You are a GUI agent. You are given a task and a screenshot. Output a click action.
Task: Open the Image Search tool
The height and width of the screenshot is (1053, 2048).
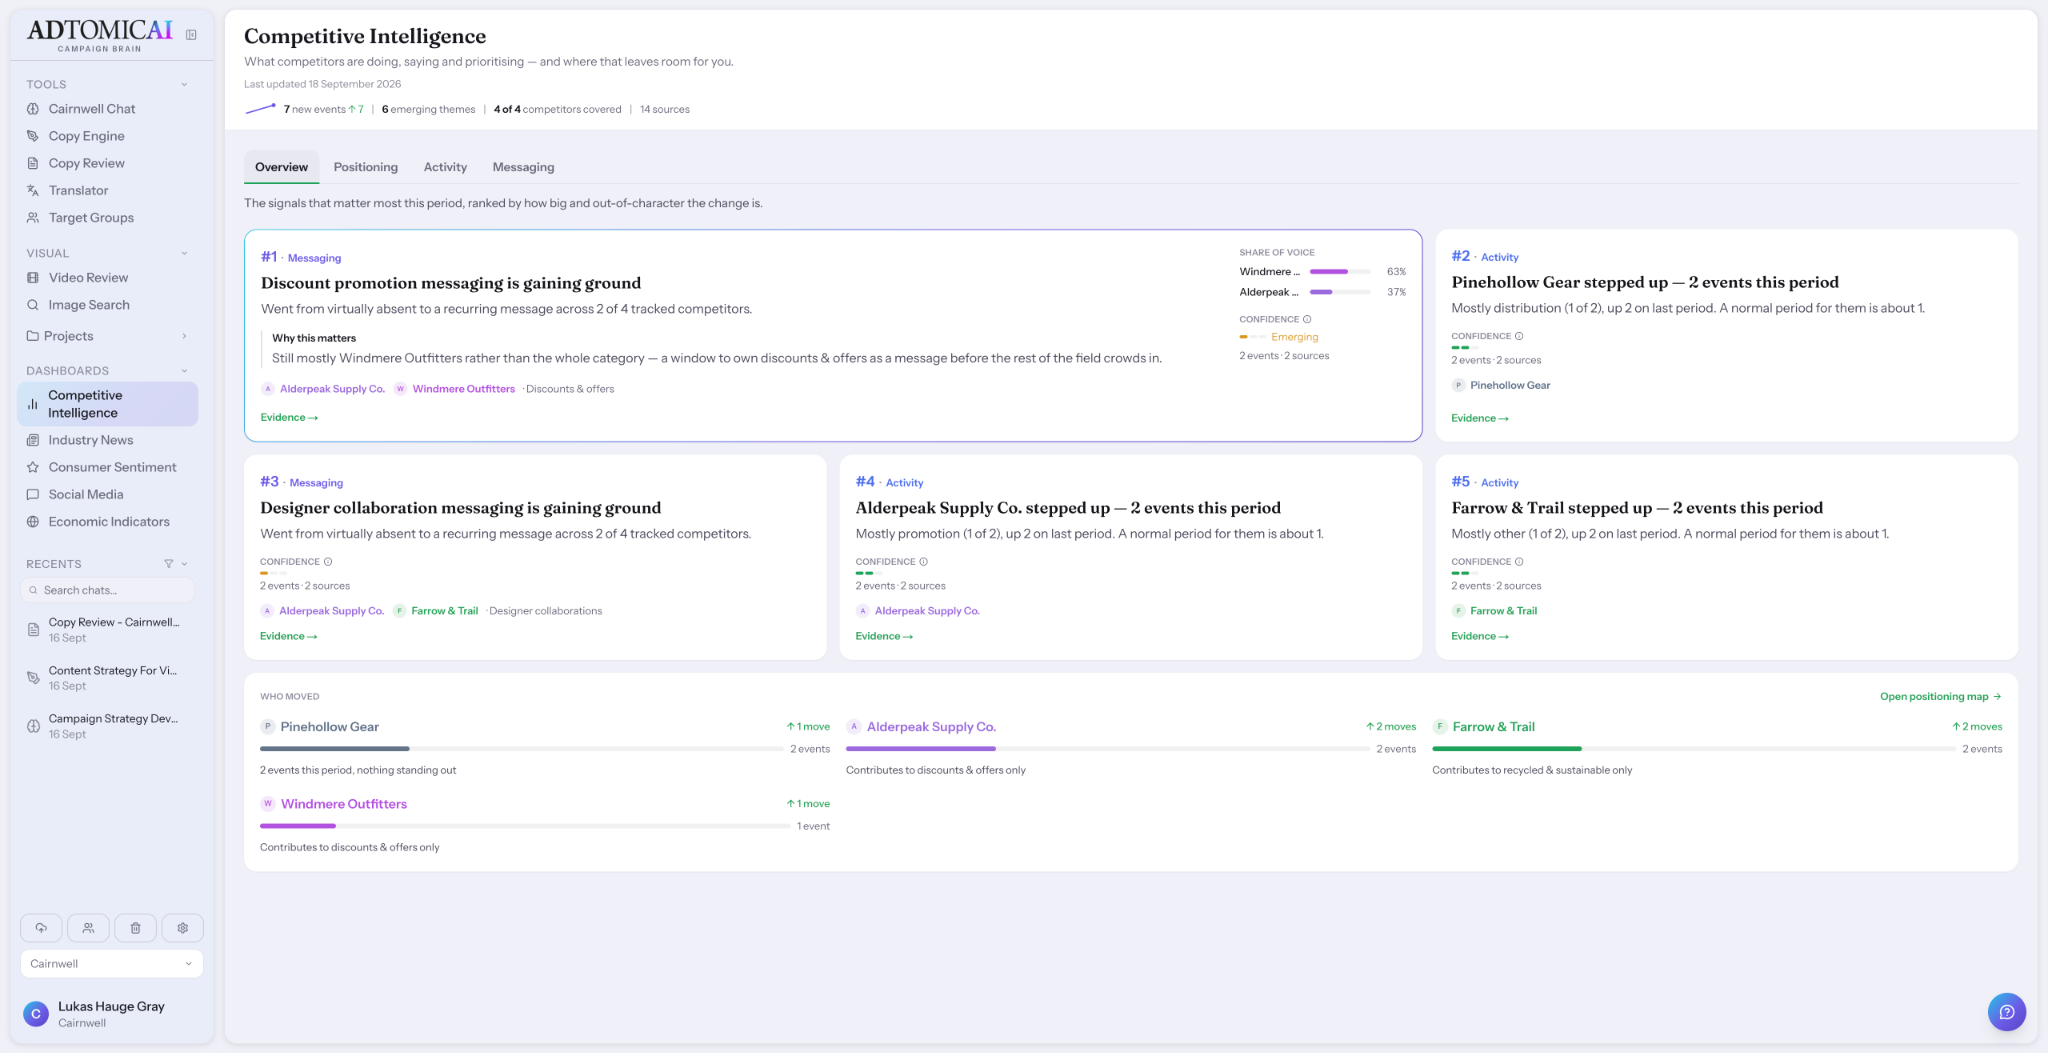(89, 305)
